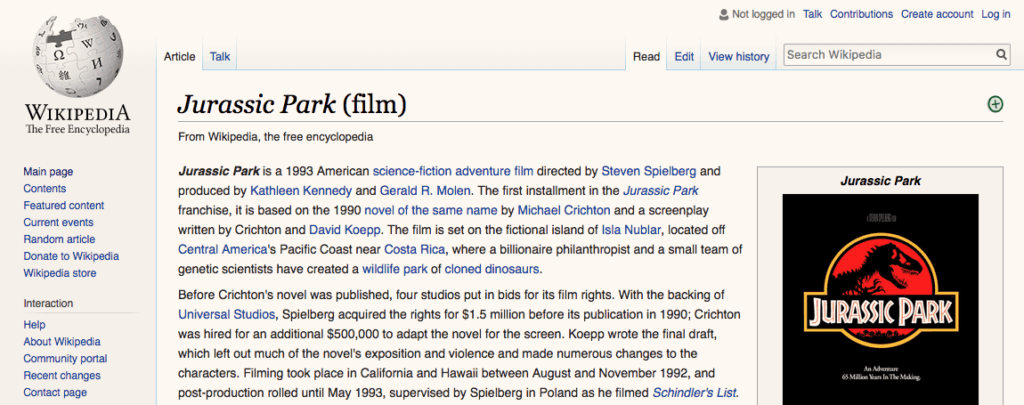Click Create account
The width and height of the screenshot is (1024, 405).
(937, 14)
